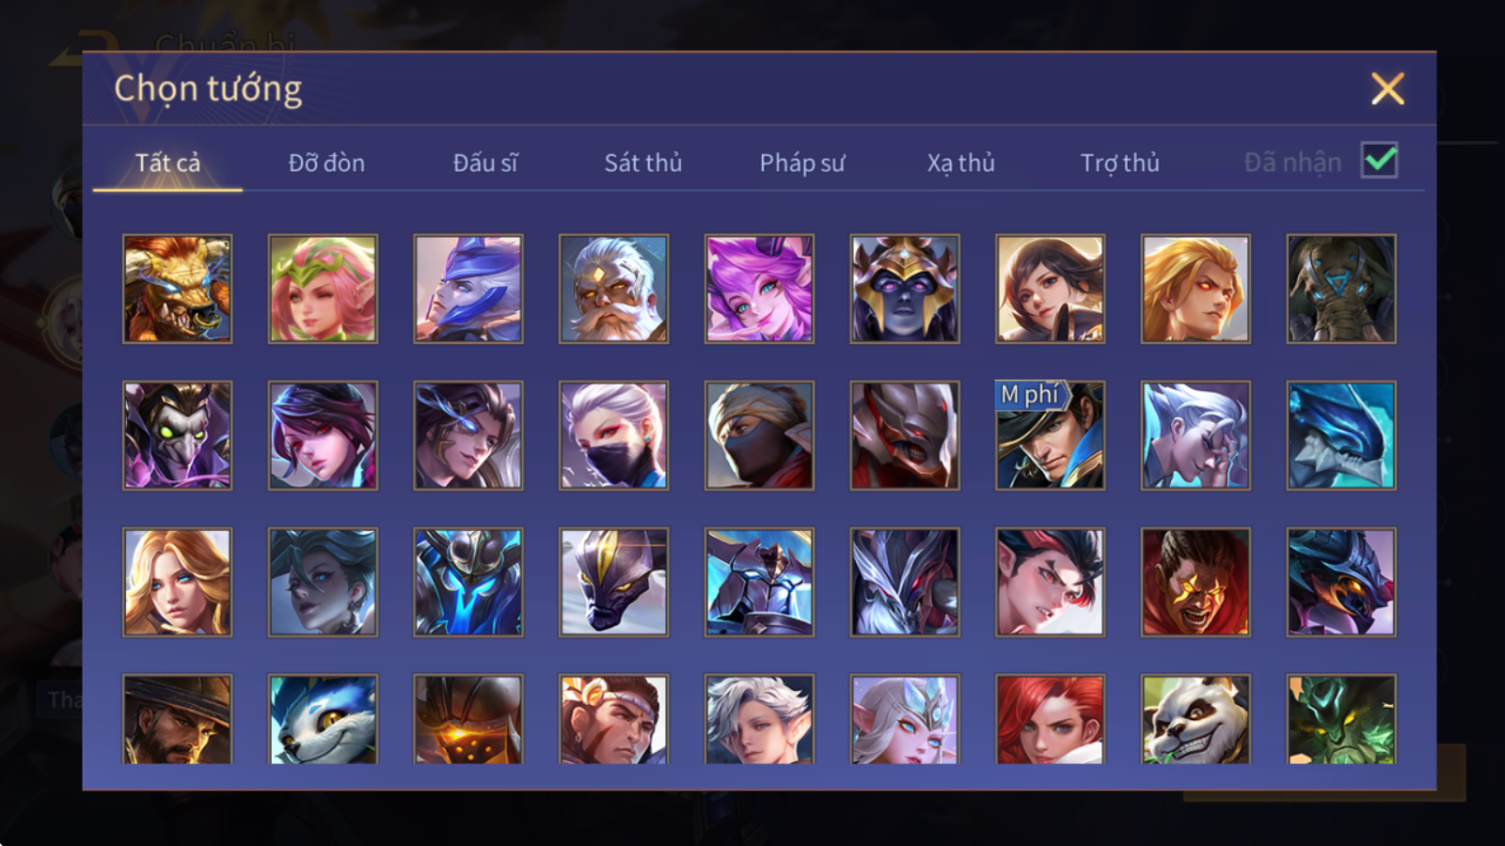Choose the pink-haired girl with green tiara
This screenshot has width=1505, height=846.
pos(323,289)
